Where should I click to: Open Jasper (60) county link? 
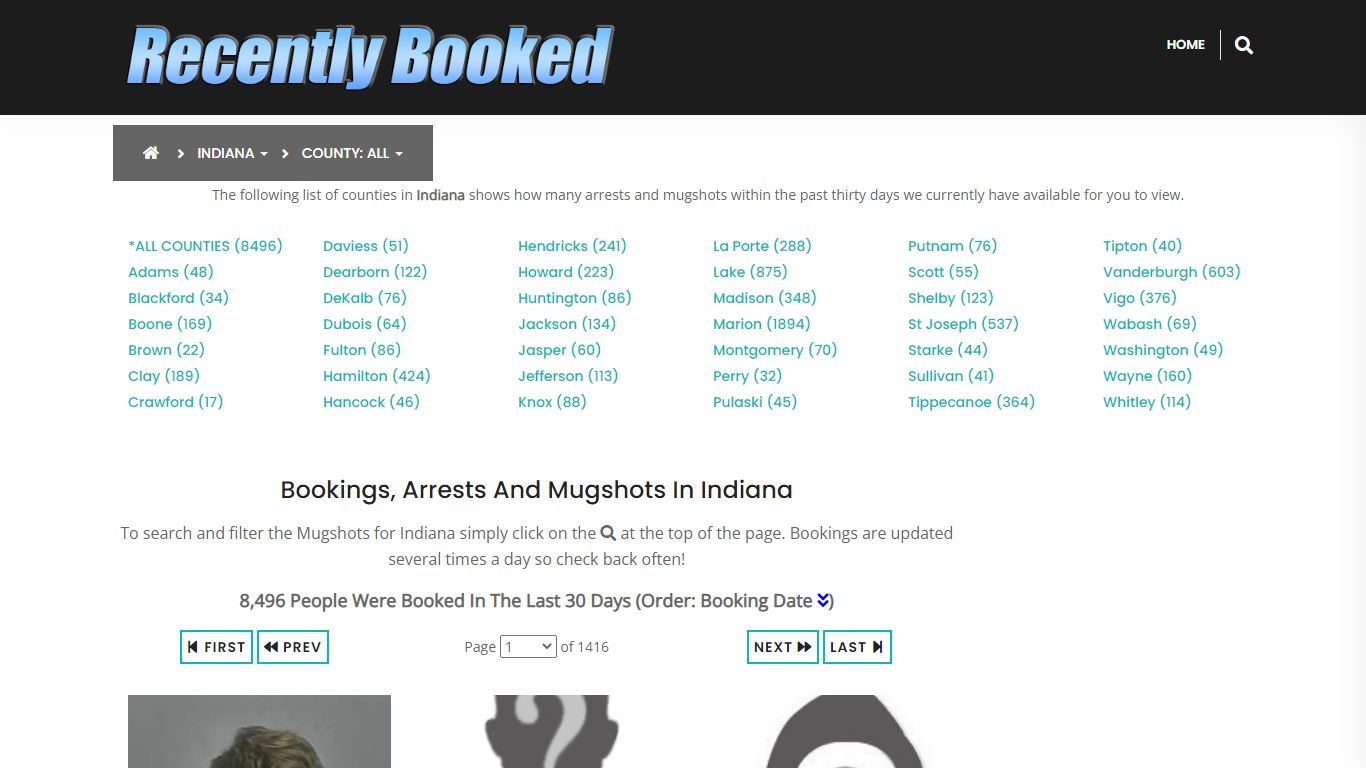(x=560, y=350)
